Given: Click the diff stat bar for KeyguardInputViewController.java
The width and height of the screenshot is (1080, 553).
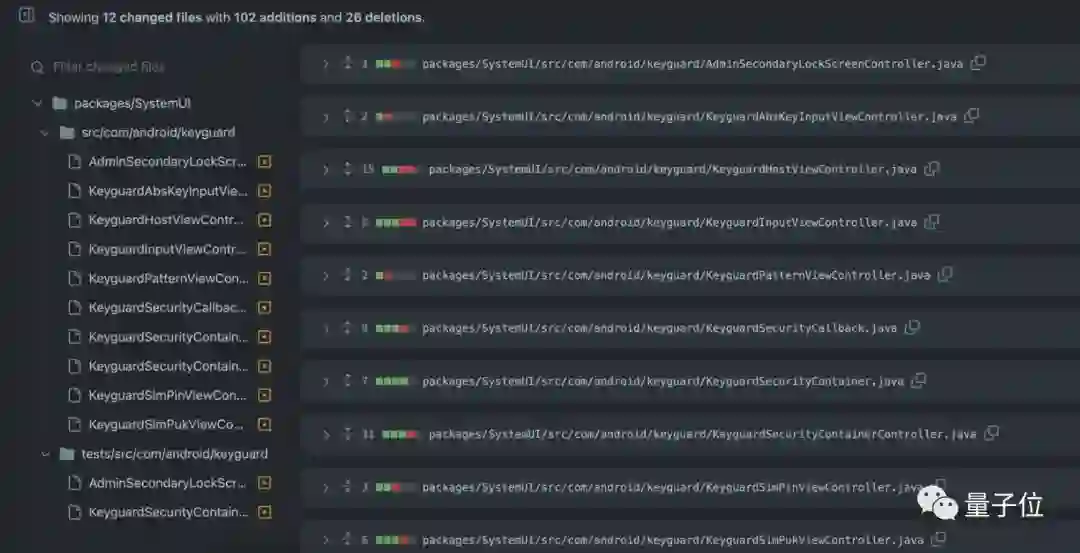Looking at the screenshot, I should (396, 222).
